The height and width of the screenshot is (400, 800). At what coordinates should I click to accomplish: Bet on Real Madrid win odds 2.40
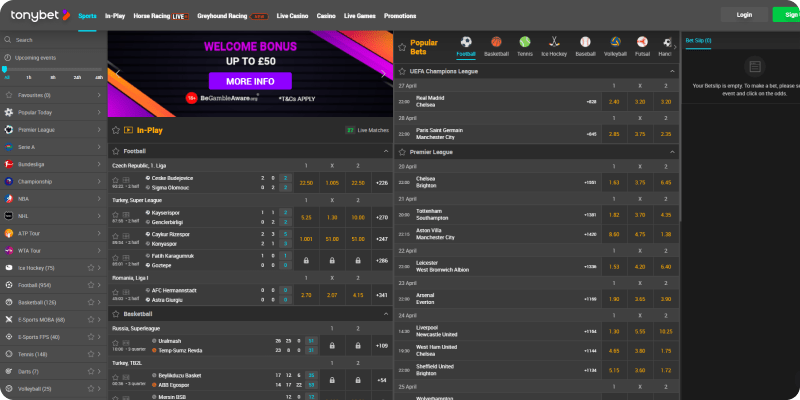pyautogui.click(x=614, y=101)
